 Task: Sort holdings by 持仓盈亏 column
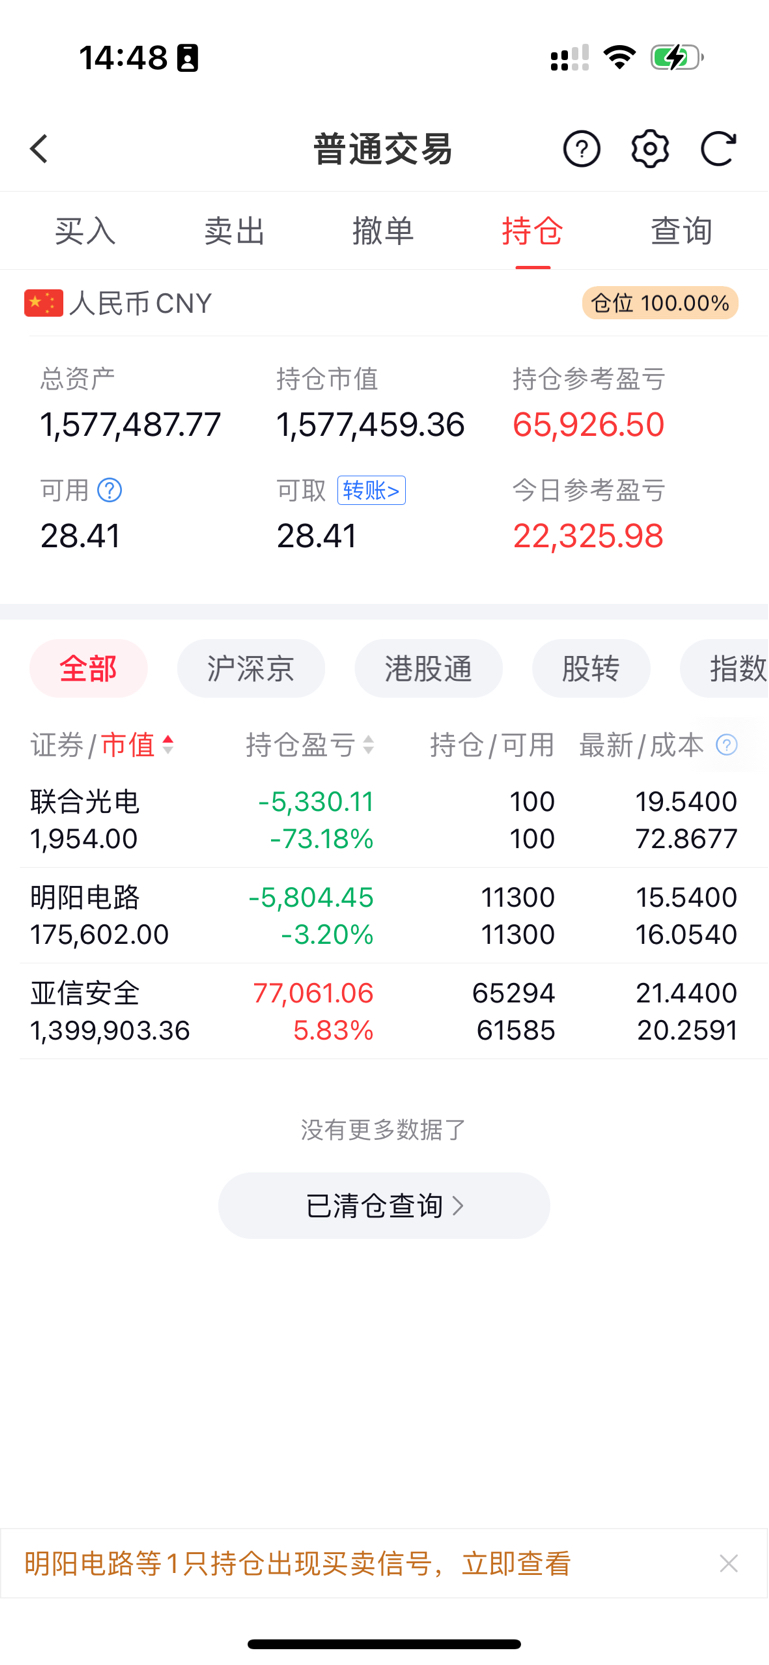click(310, 745)
